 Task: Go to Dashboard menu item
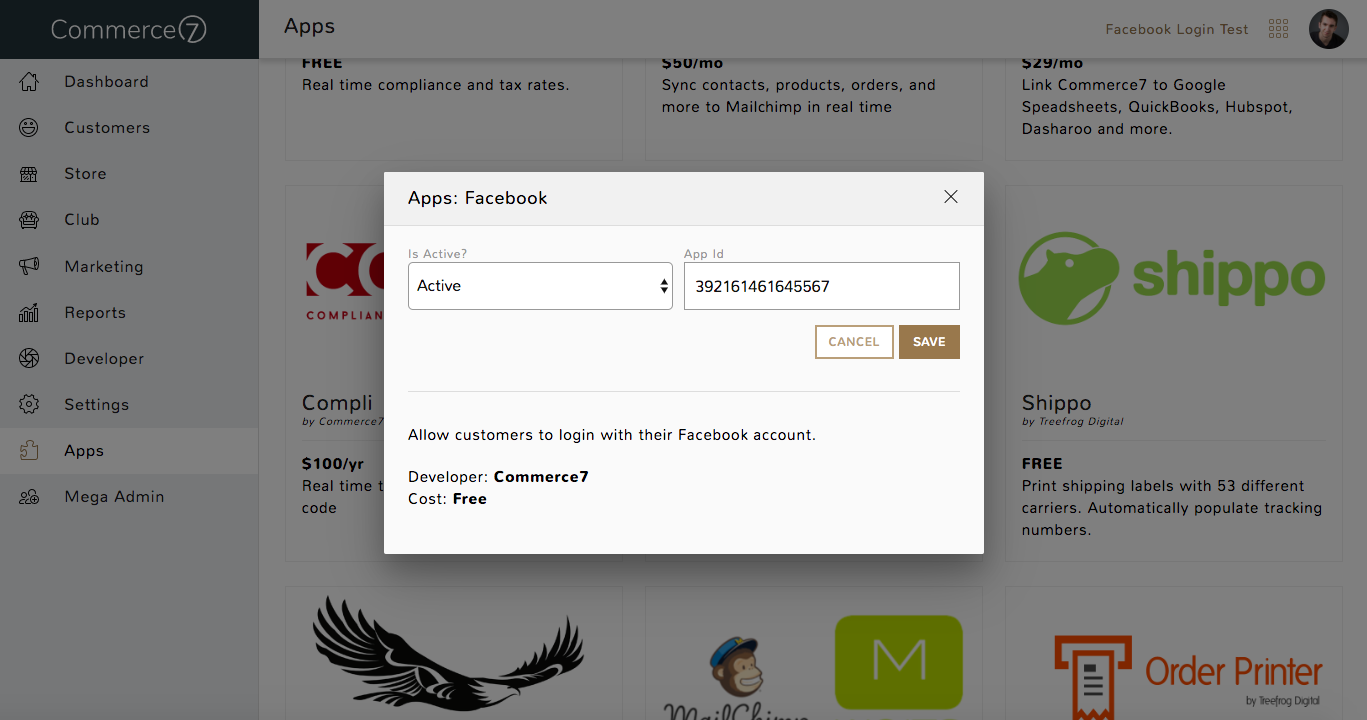pos(106,82)
